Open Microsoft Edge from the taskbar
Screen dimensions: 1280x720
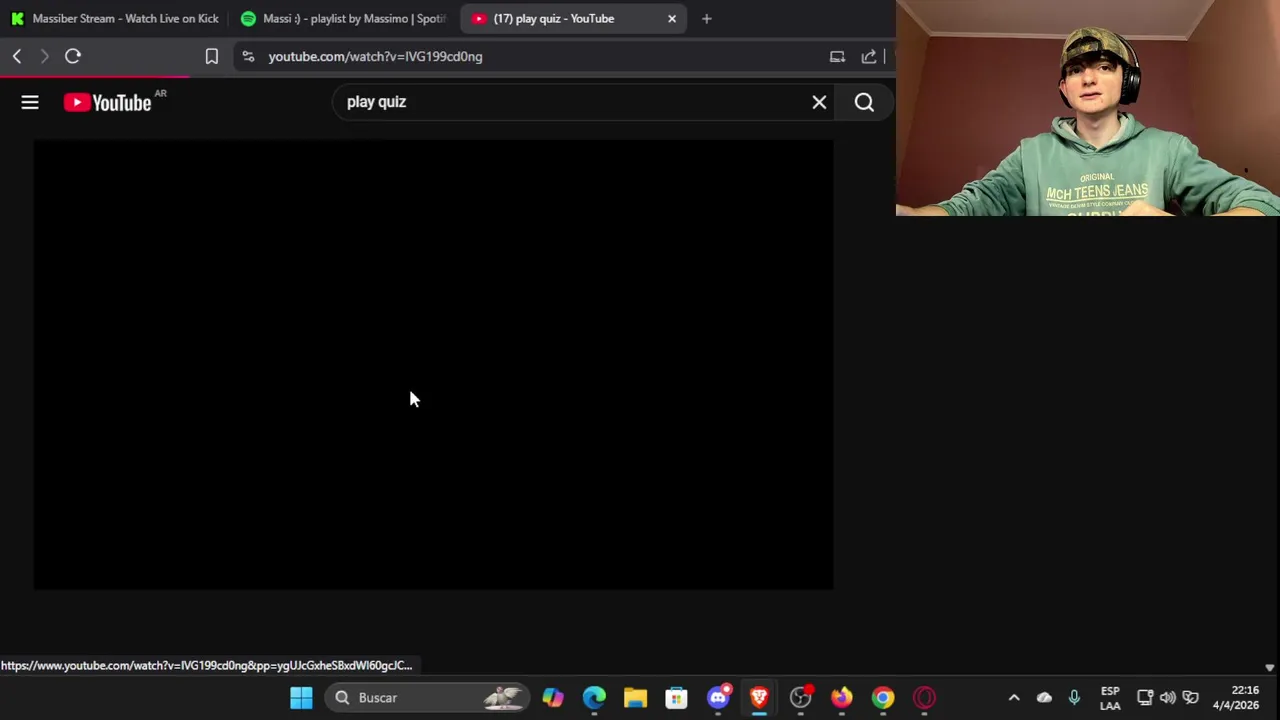pyautogui.click(x=594, y=698)
